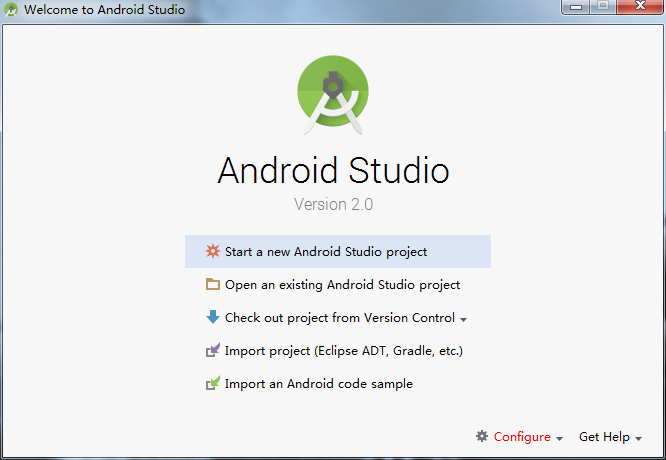Screen dimensions: 666x460
Task: Minimize the Welcome window
Action: (576, 6)
